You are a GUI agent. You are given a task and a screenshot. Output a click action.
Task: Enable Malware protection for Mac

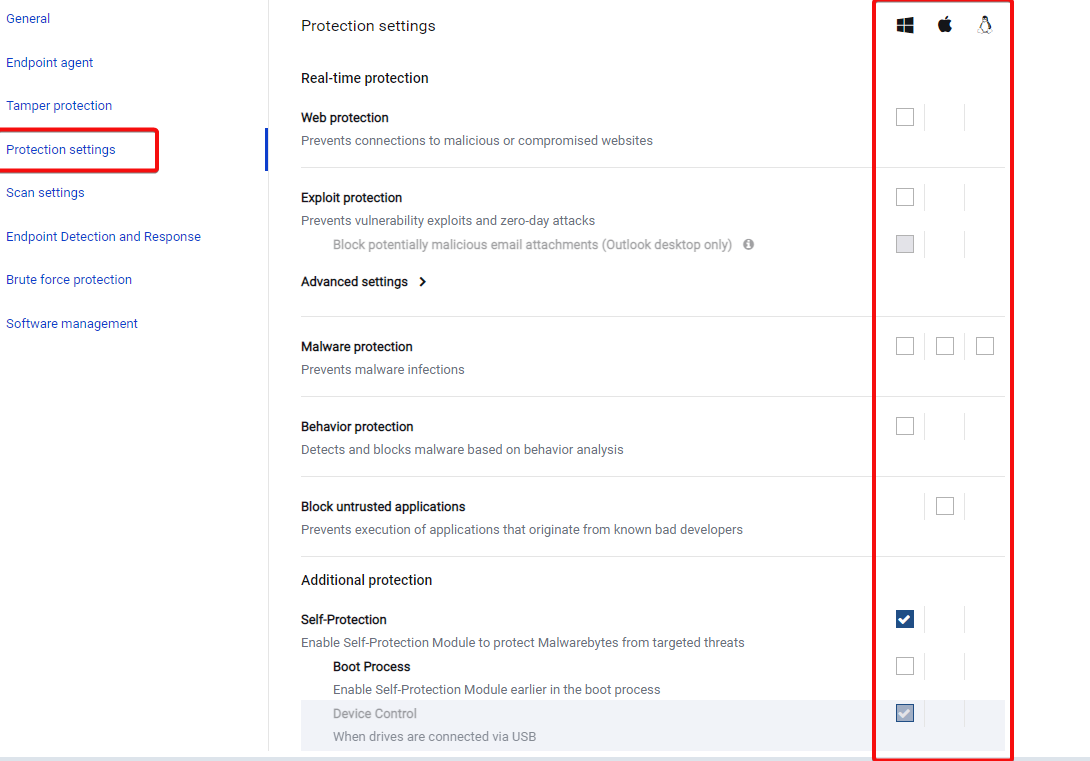[945, 346]
